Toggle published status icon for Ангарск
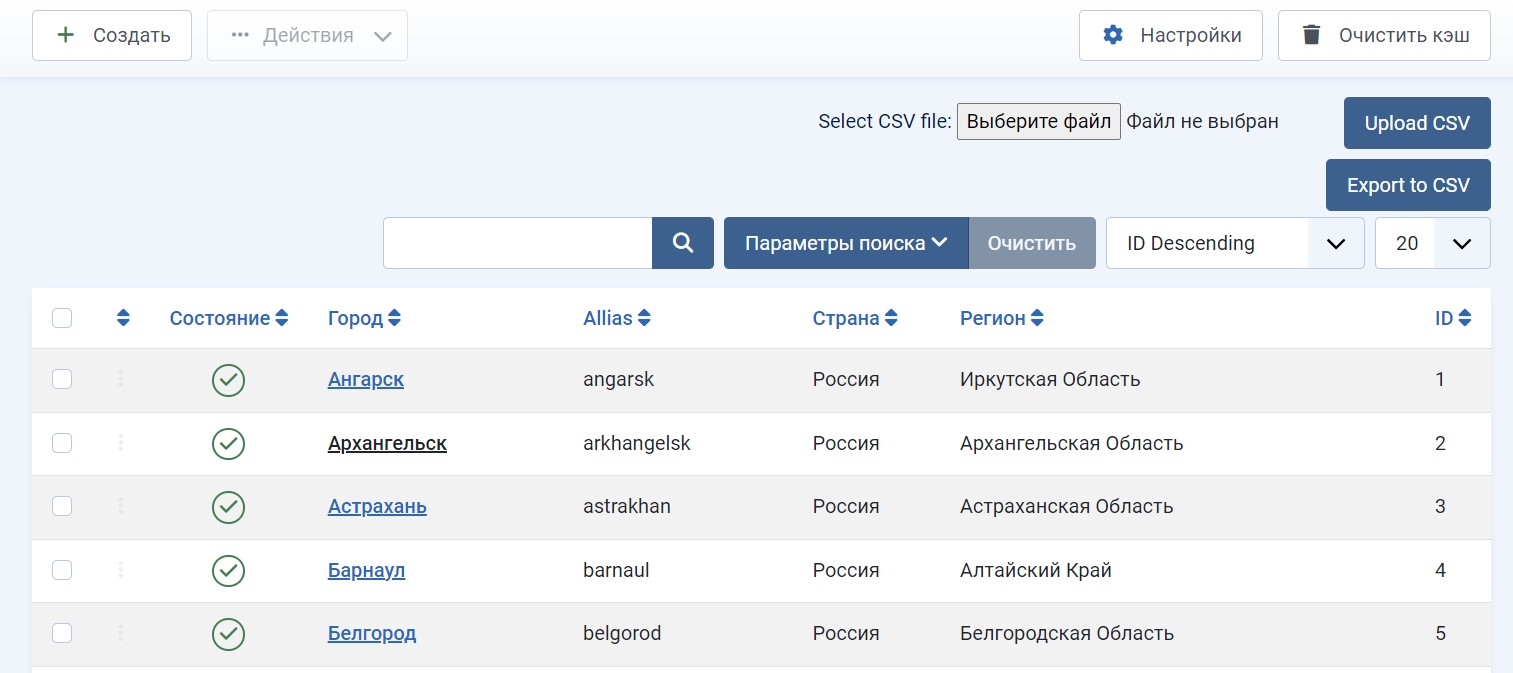Screen dimensions: 1513x673 coord(228,380)
